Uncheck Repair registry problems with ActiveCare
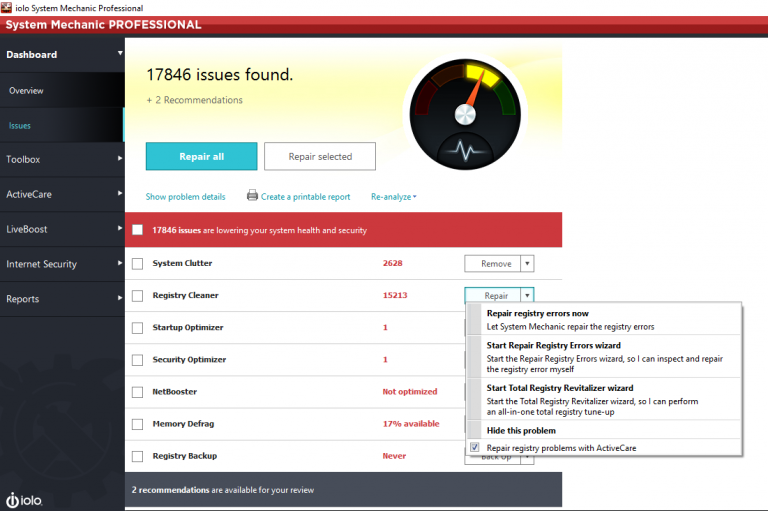768x511 pixels. 475,447
